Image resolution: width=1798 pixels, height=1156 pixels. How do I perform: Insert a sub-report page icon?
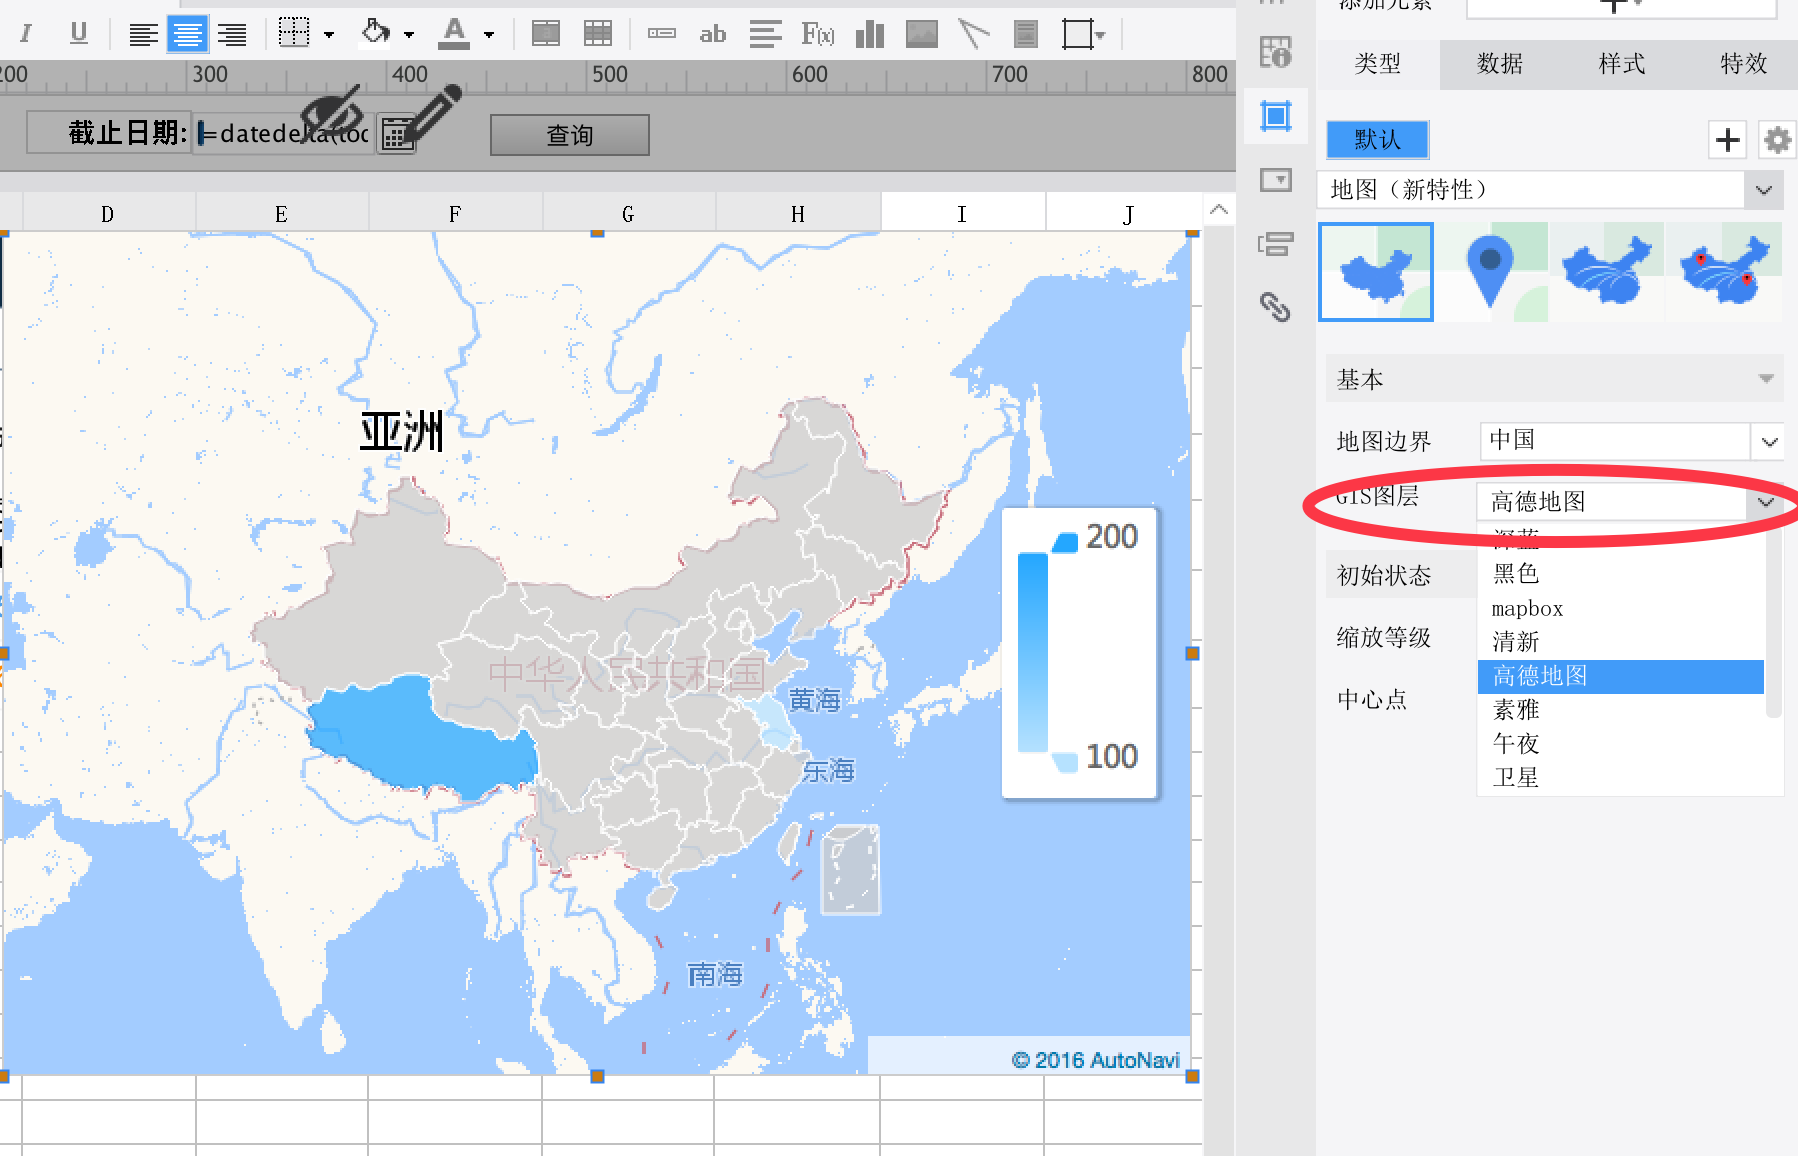1026,34
